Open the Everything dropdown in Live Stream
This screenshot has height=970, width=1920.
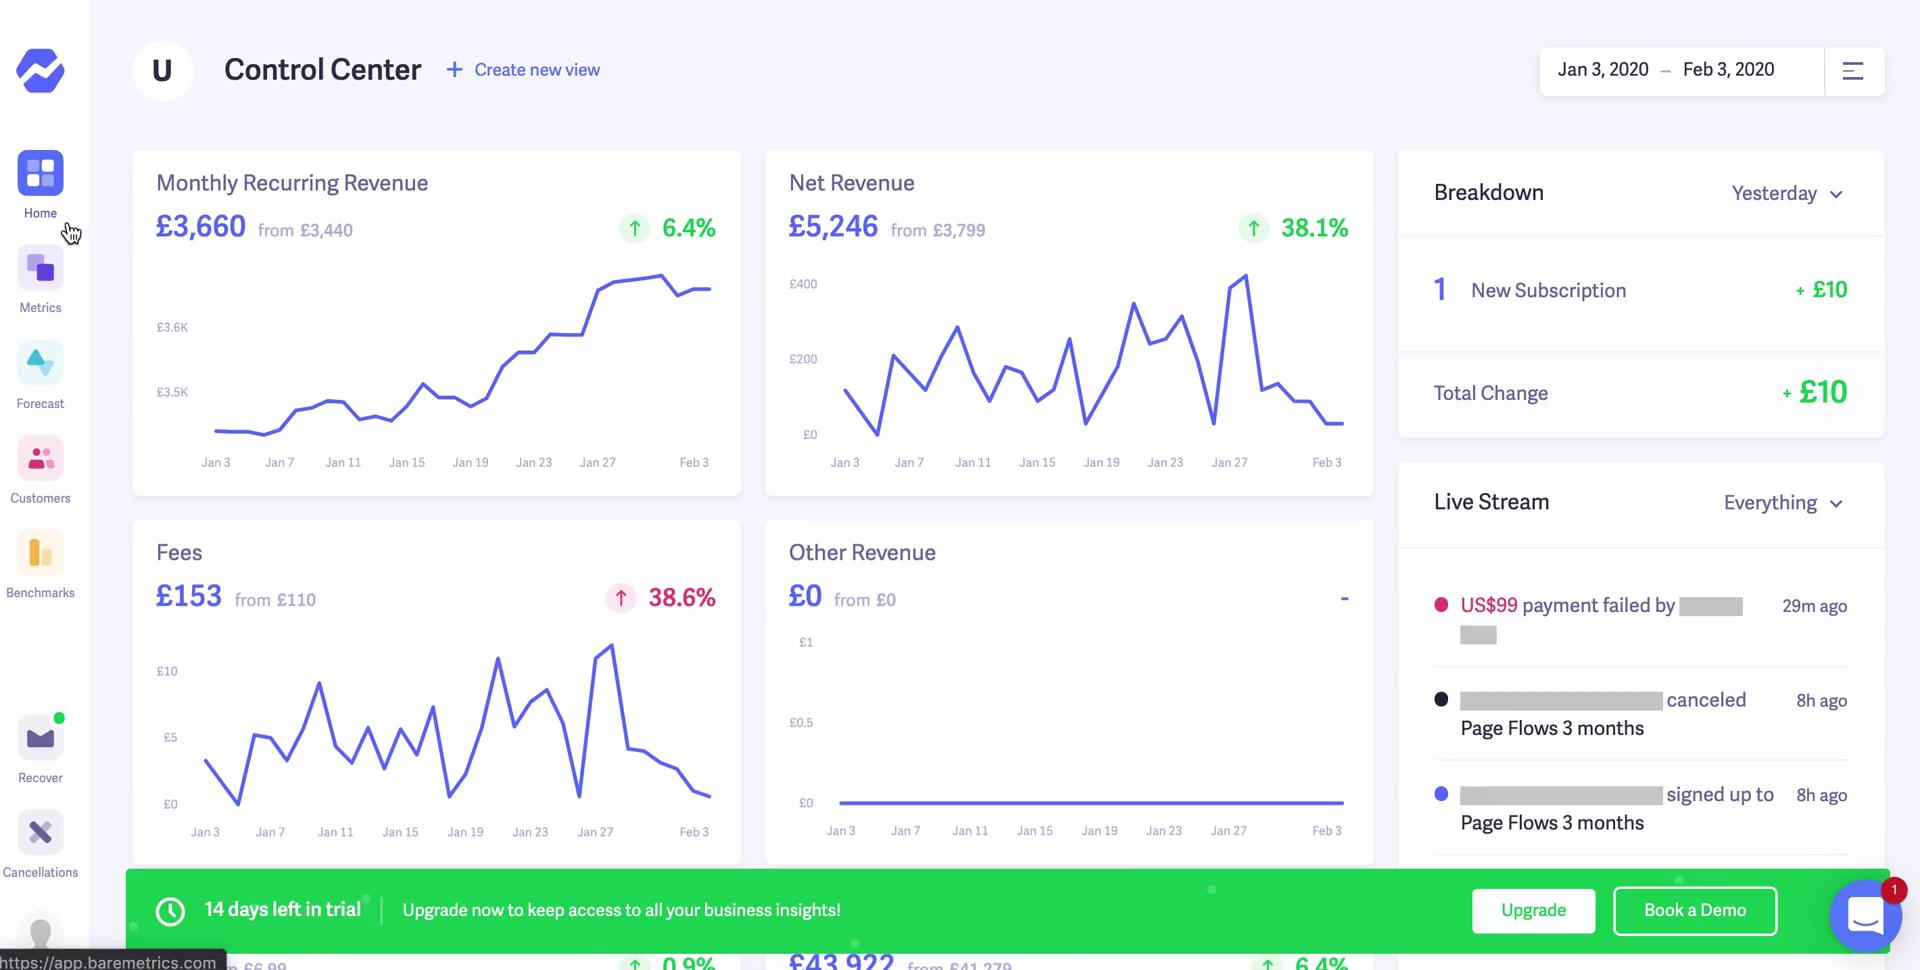click(x=1783, y=503)
